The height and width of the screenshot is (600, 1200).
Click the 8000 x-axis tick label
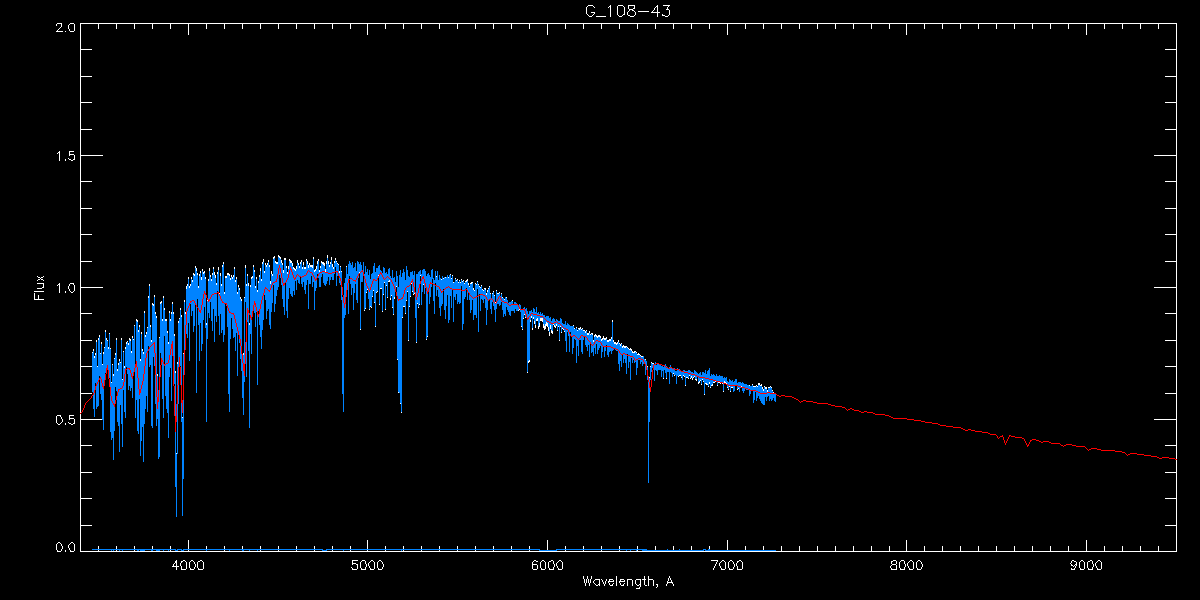(906, 565)
